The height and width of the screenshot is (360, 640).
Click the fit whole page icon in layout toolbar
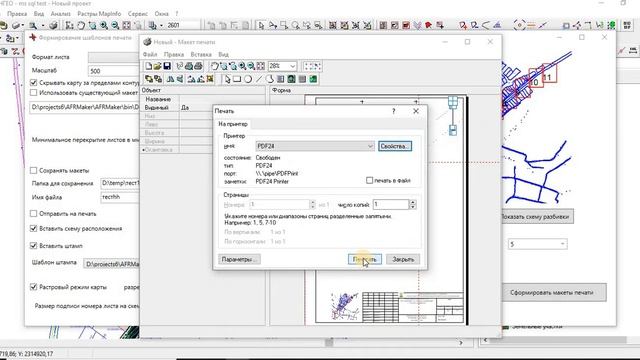[x=261, y=66]
